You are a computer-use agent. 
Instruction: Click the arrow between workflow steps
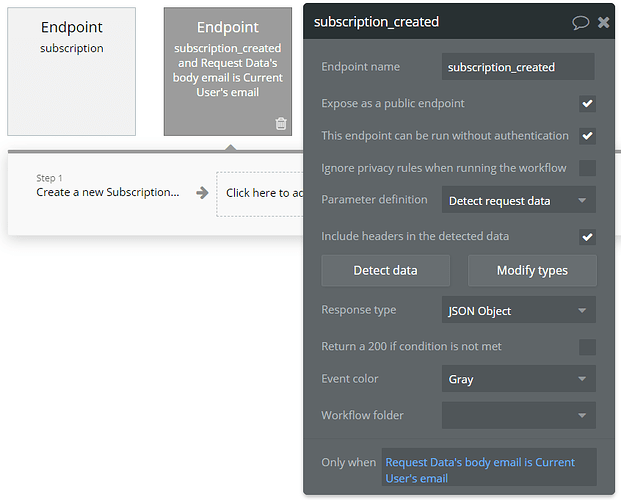coord(202,193)
